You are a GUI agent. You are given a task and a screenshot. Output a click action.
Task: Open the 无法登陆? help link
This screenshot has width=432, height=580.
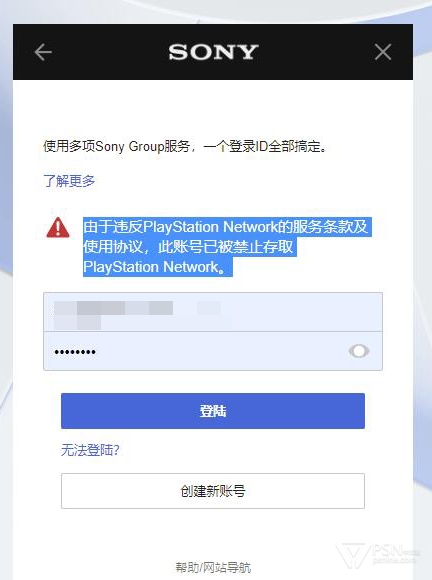(90, 450)
